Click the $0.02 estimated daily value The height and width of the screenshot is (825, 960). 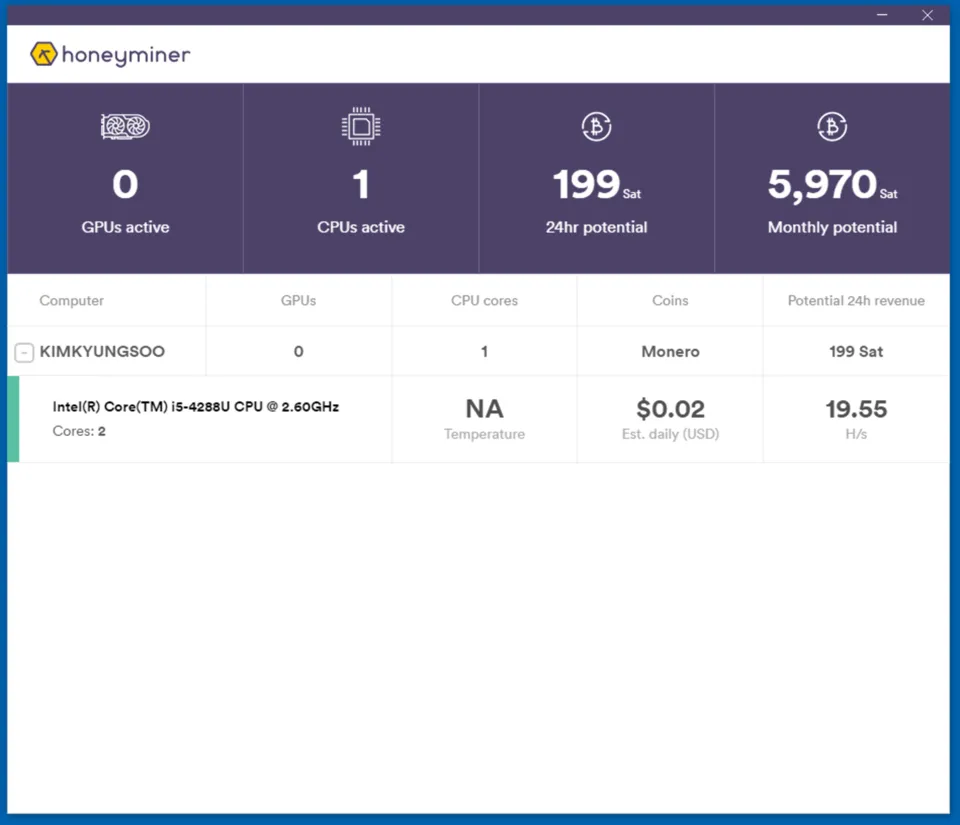click(x=670, y=409)
